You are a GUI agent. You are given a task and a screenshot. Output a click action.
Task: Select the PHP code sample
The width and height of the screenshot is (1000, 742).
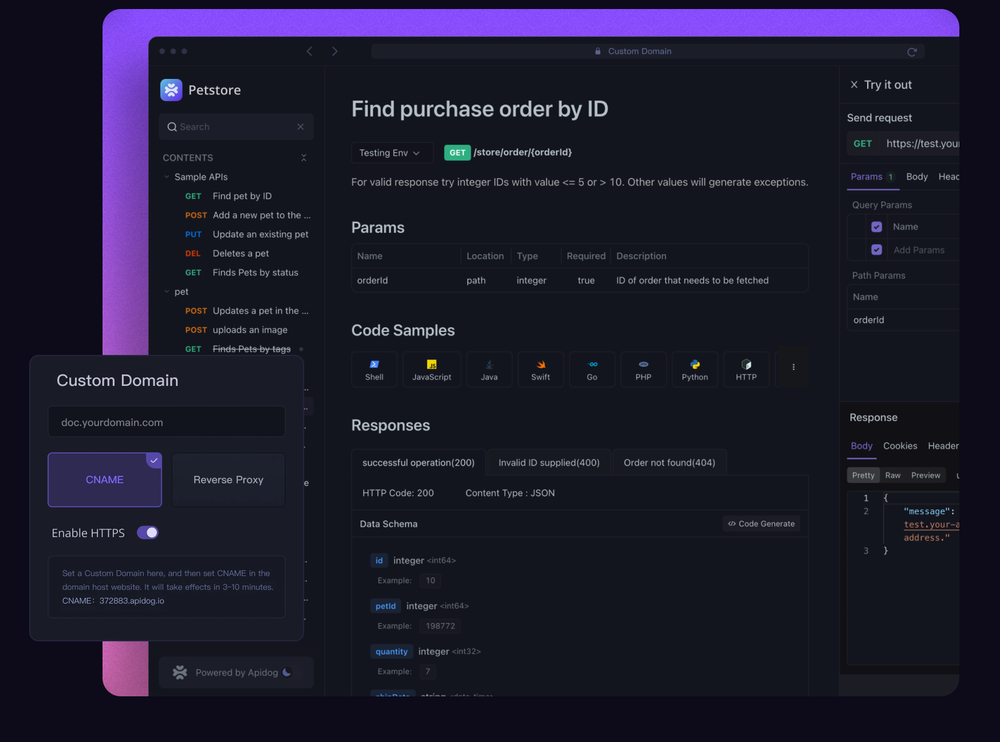point(643,369)
